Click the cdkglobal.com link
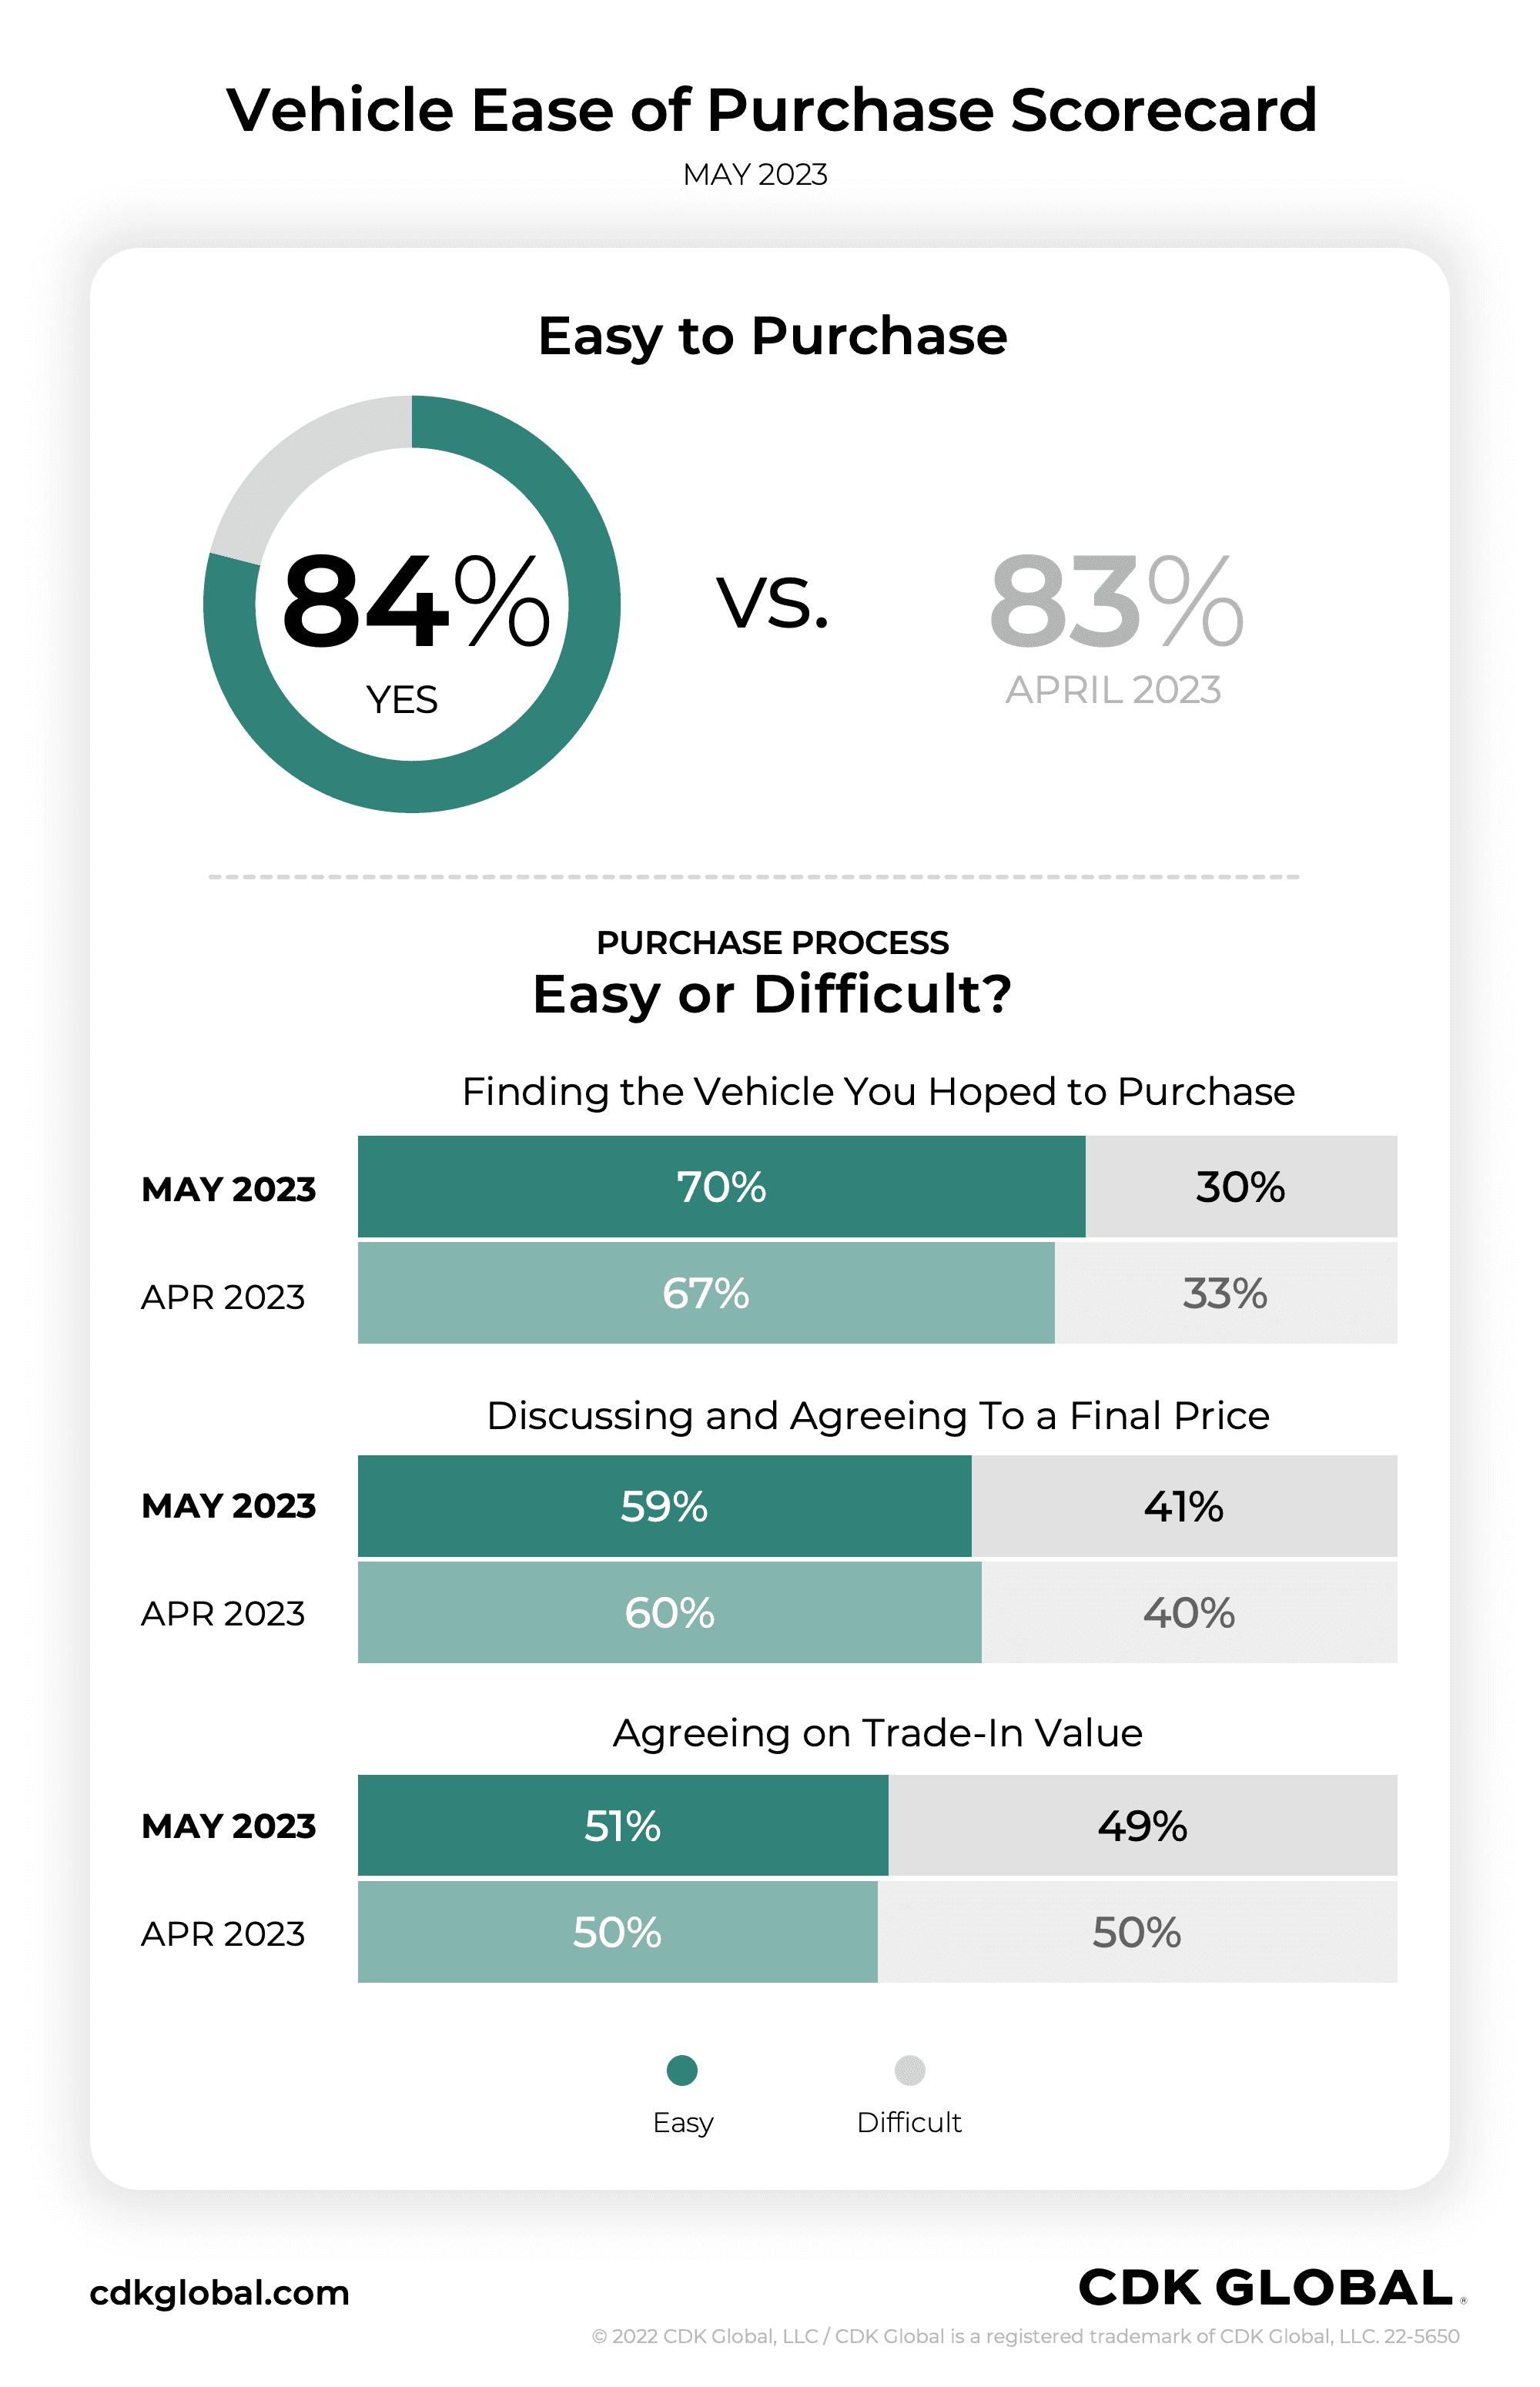This screenshot has width=1540, height=2387. point(219,2292)
